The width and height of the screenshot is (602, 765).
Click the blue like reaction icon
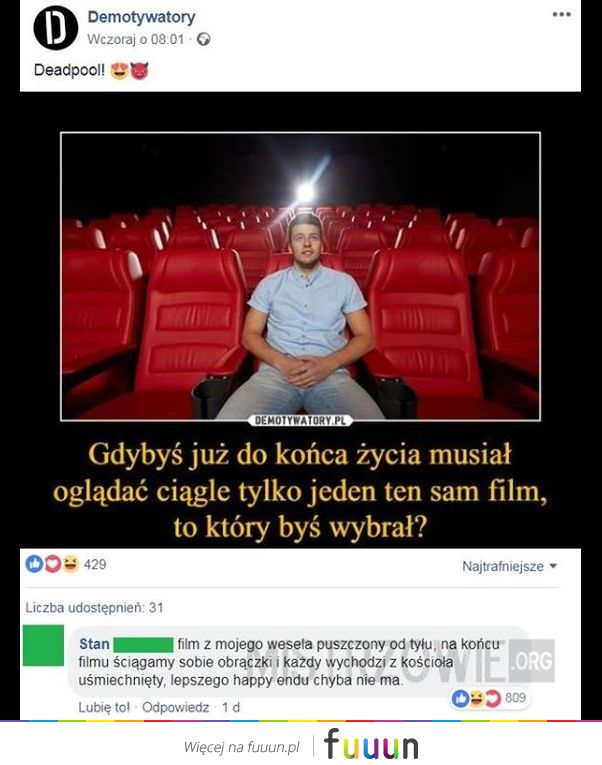(34, 564)
